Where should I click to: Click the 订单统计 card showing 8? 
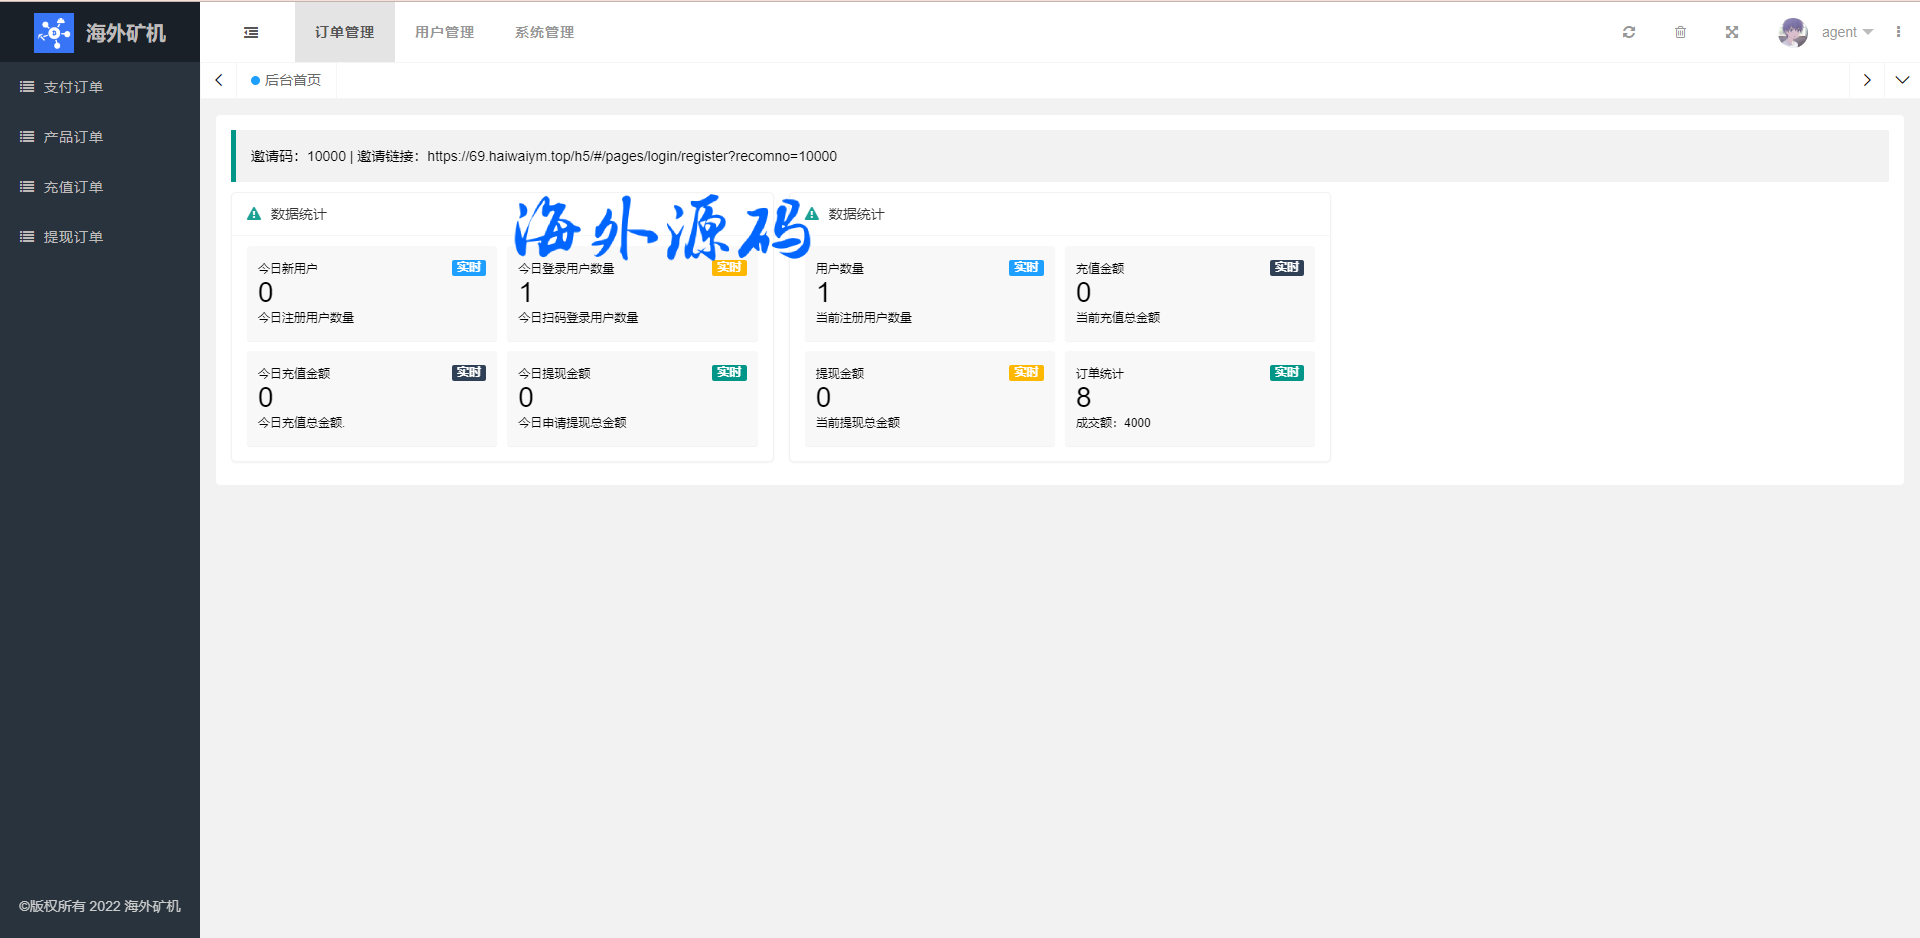[x=1189, y=398]
